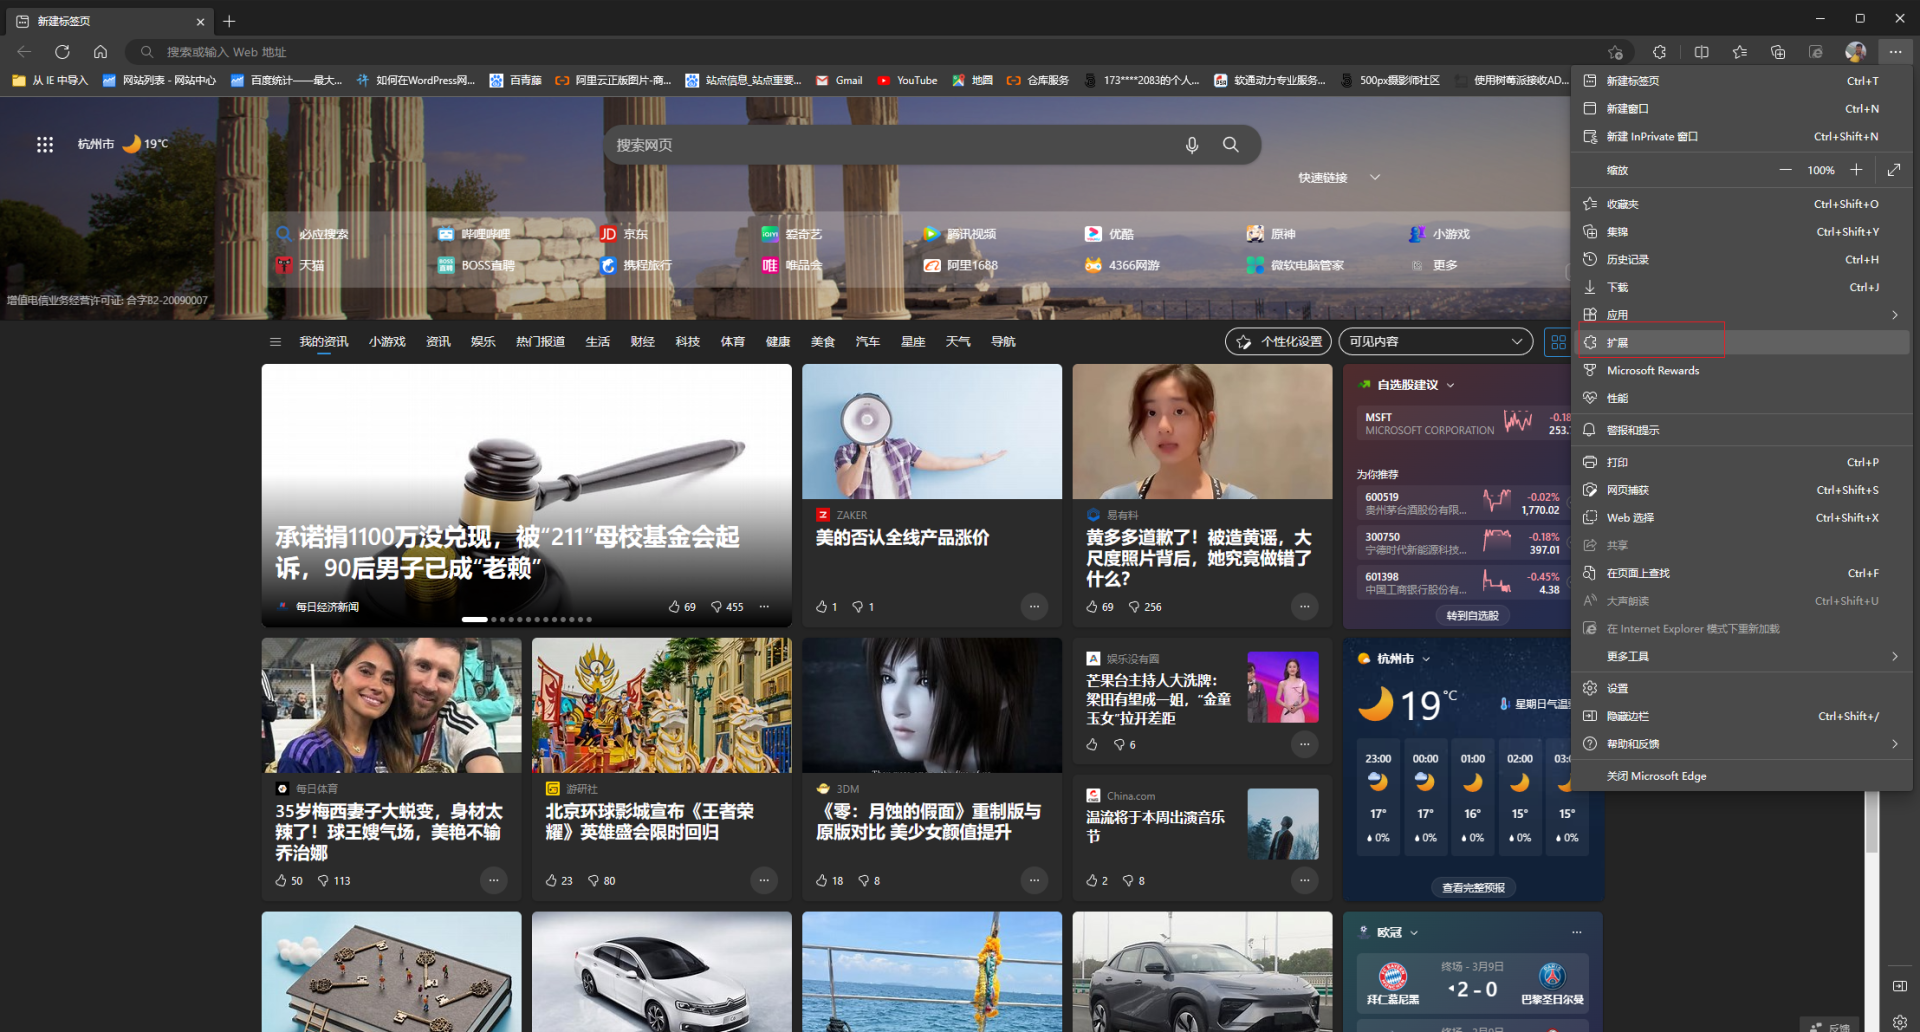Click the 搜索网页 search box

coord(890,145)
